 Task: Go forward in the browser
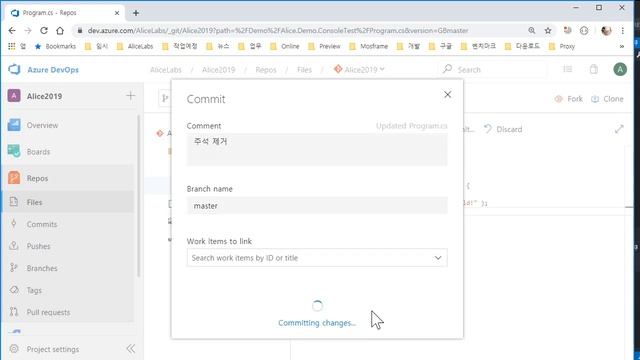pyautogui.click(x=28, y=31)
